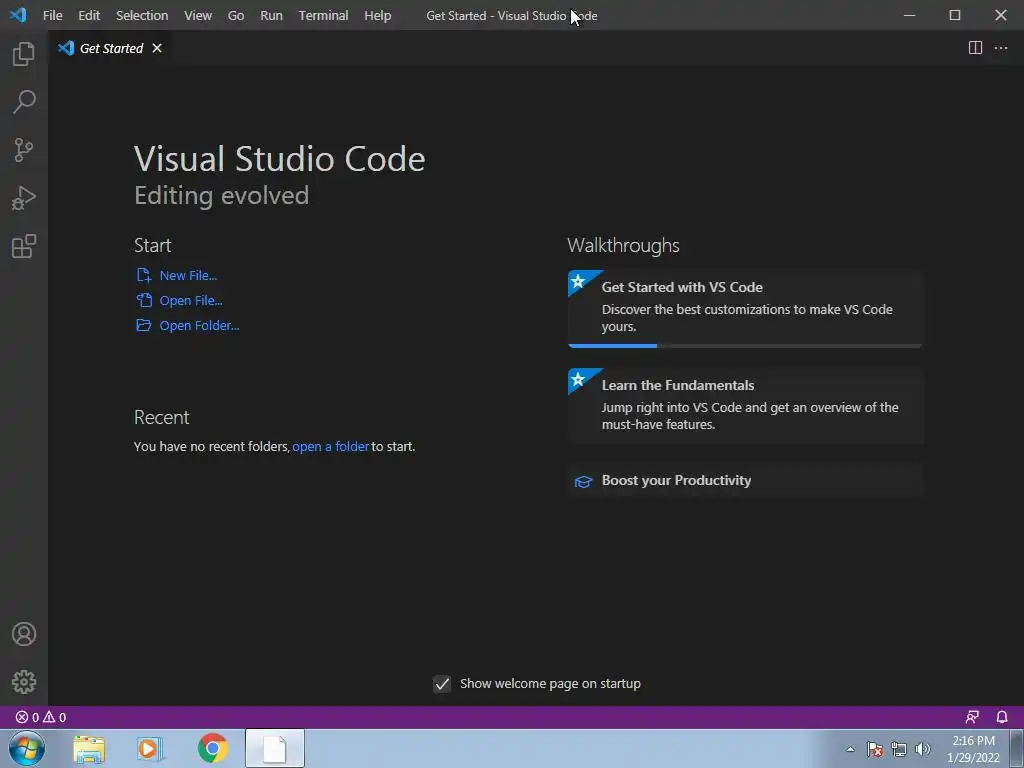Image resolution: width=1024 pixels, height=768 pixels.
Task: Open the notifications bell
Action: 1002,717
